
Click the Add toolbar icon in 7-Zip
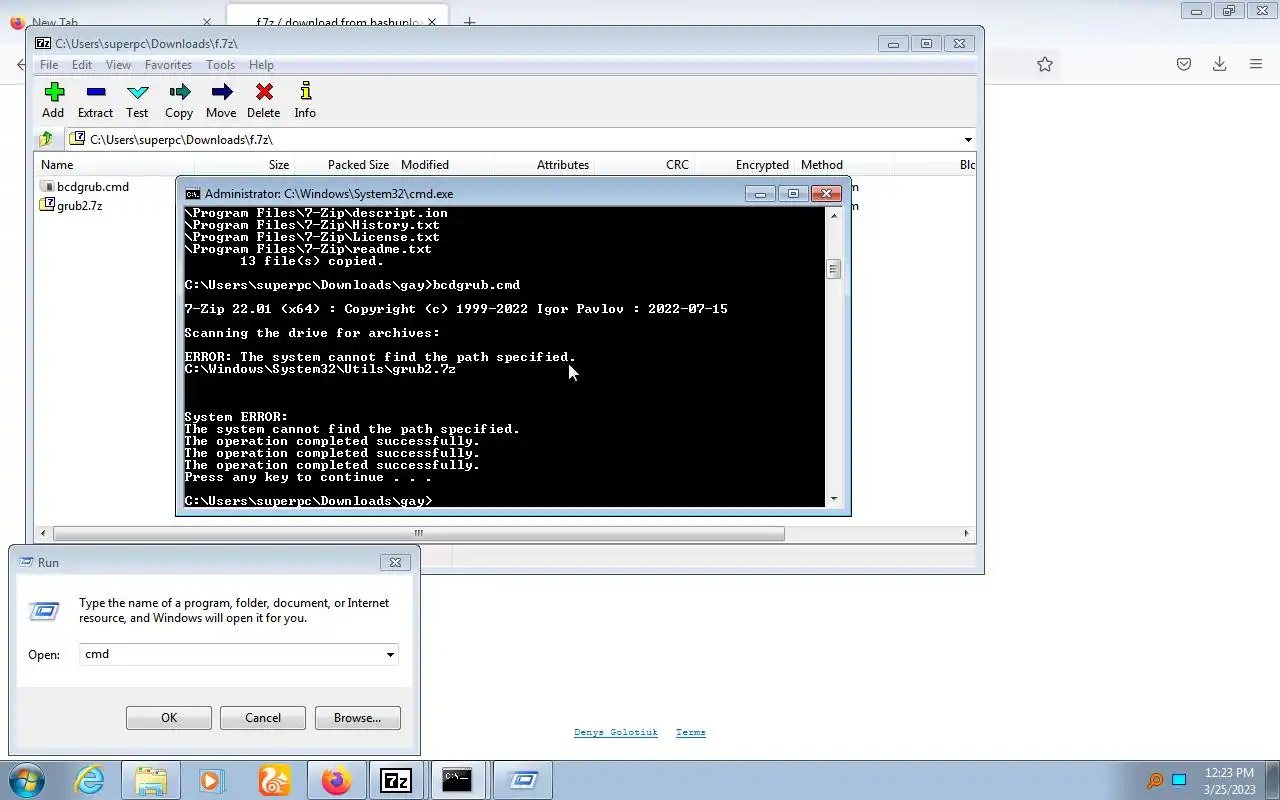pos(53,100)
